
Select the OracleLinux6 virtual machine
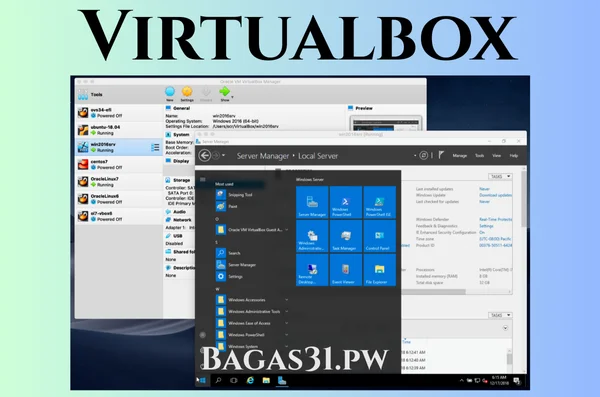point(119,199)
